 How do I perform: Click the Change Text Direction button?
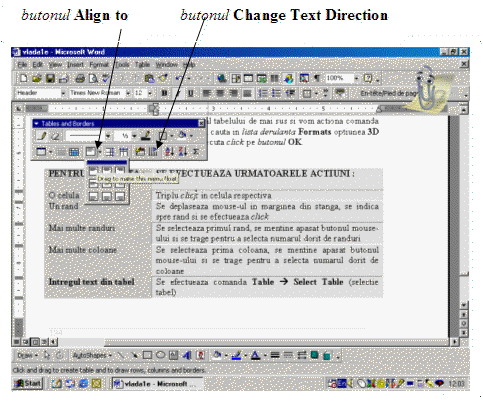(153, 152)
